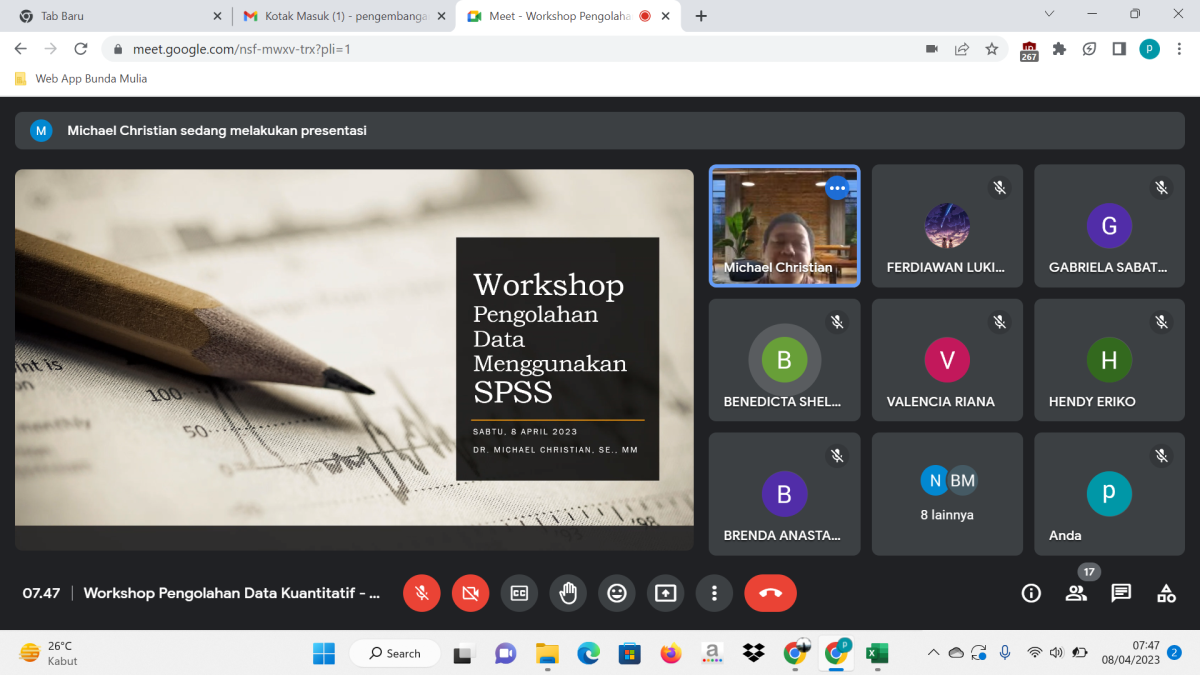Turn on the camera in Meet
The width and height of the screenshot is (1200, 675).
click(x=470, y=593)
